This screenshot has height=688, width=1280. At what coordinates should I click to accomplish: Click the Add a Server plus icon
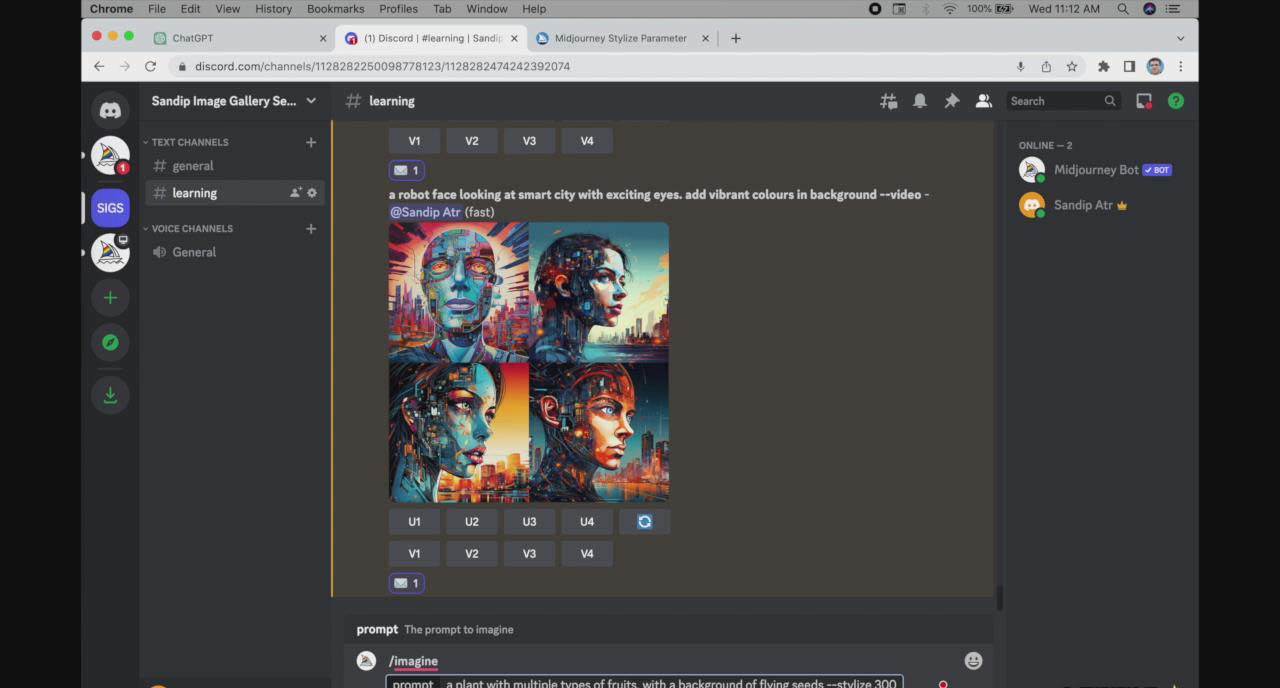coord(110,297)
